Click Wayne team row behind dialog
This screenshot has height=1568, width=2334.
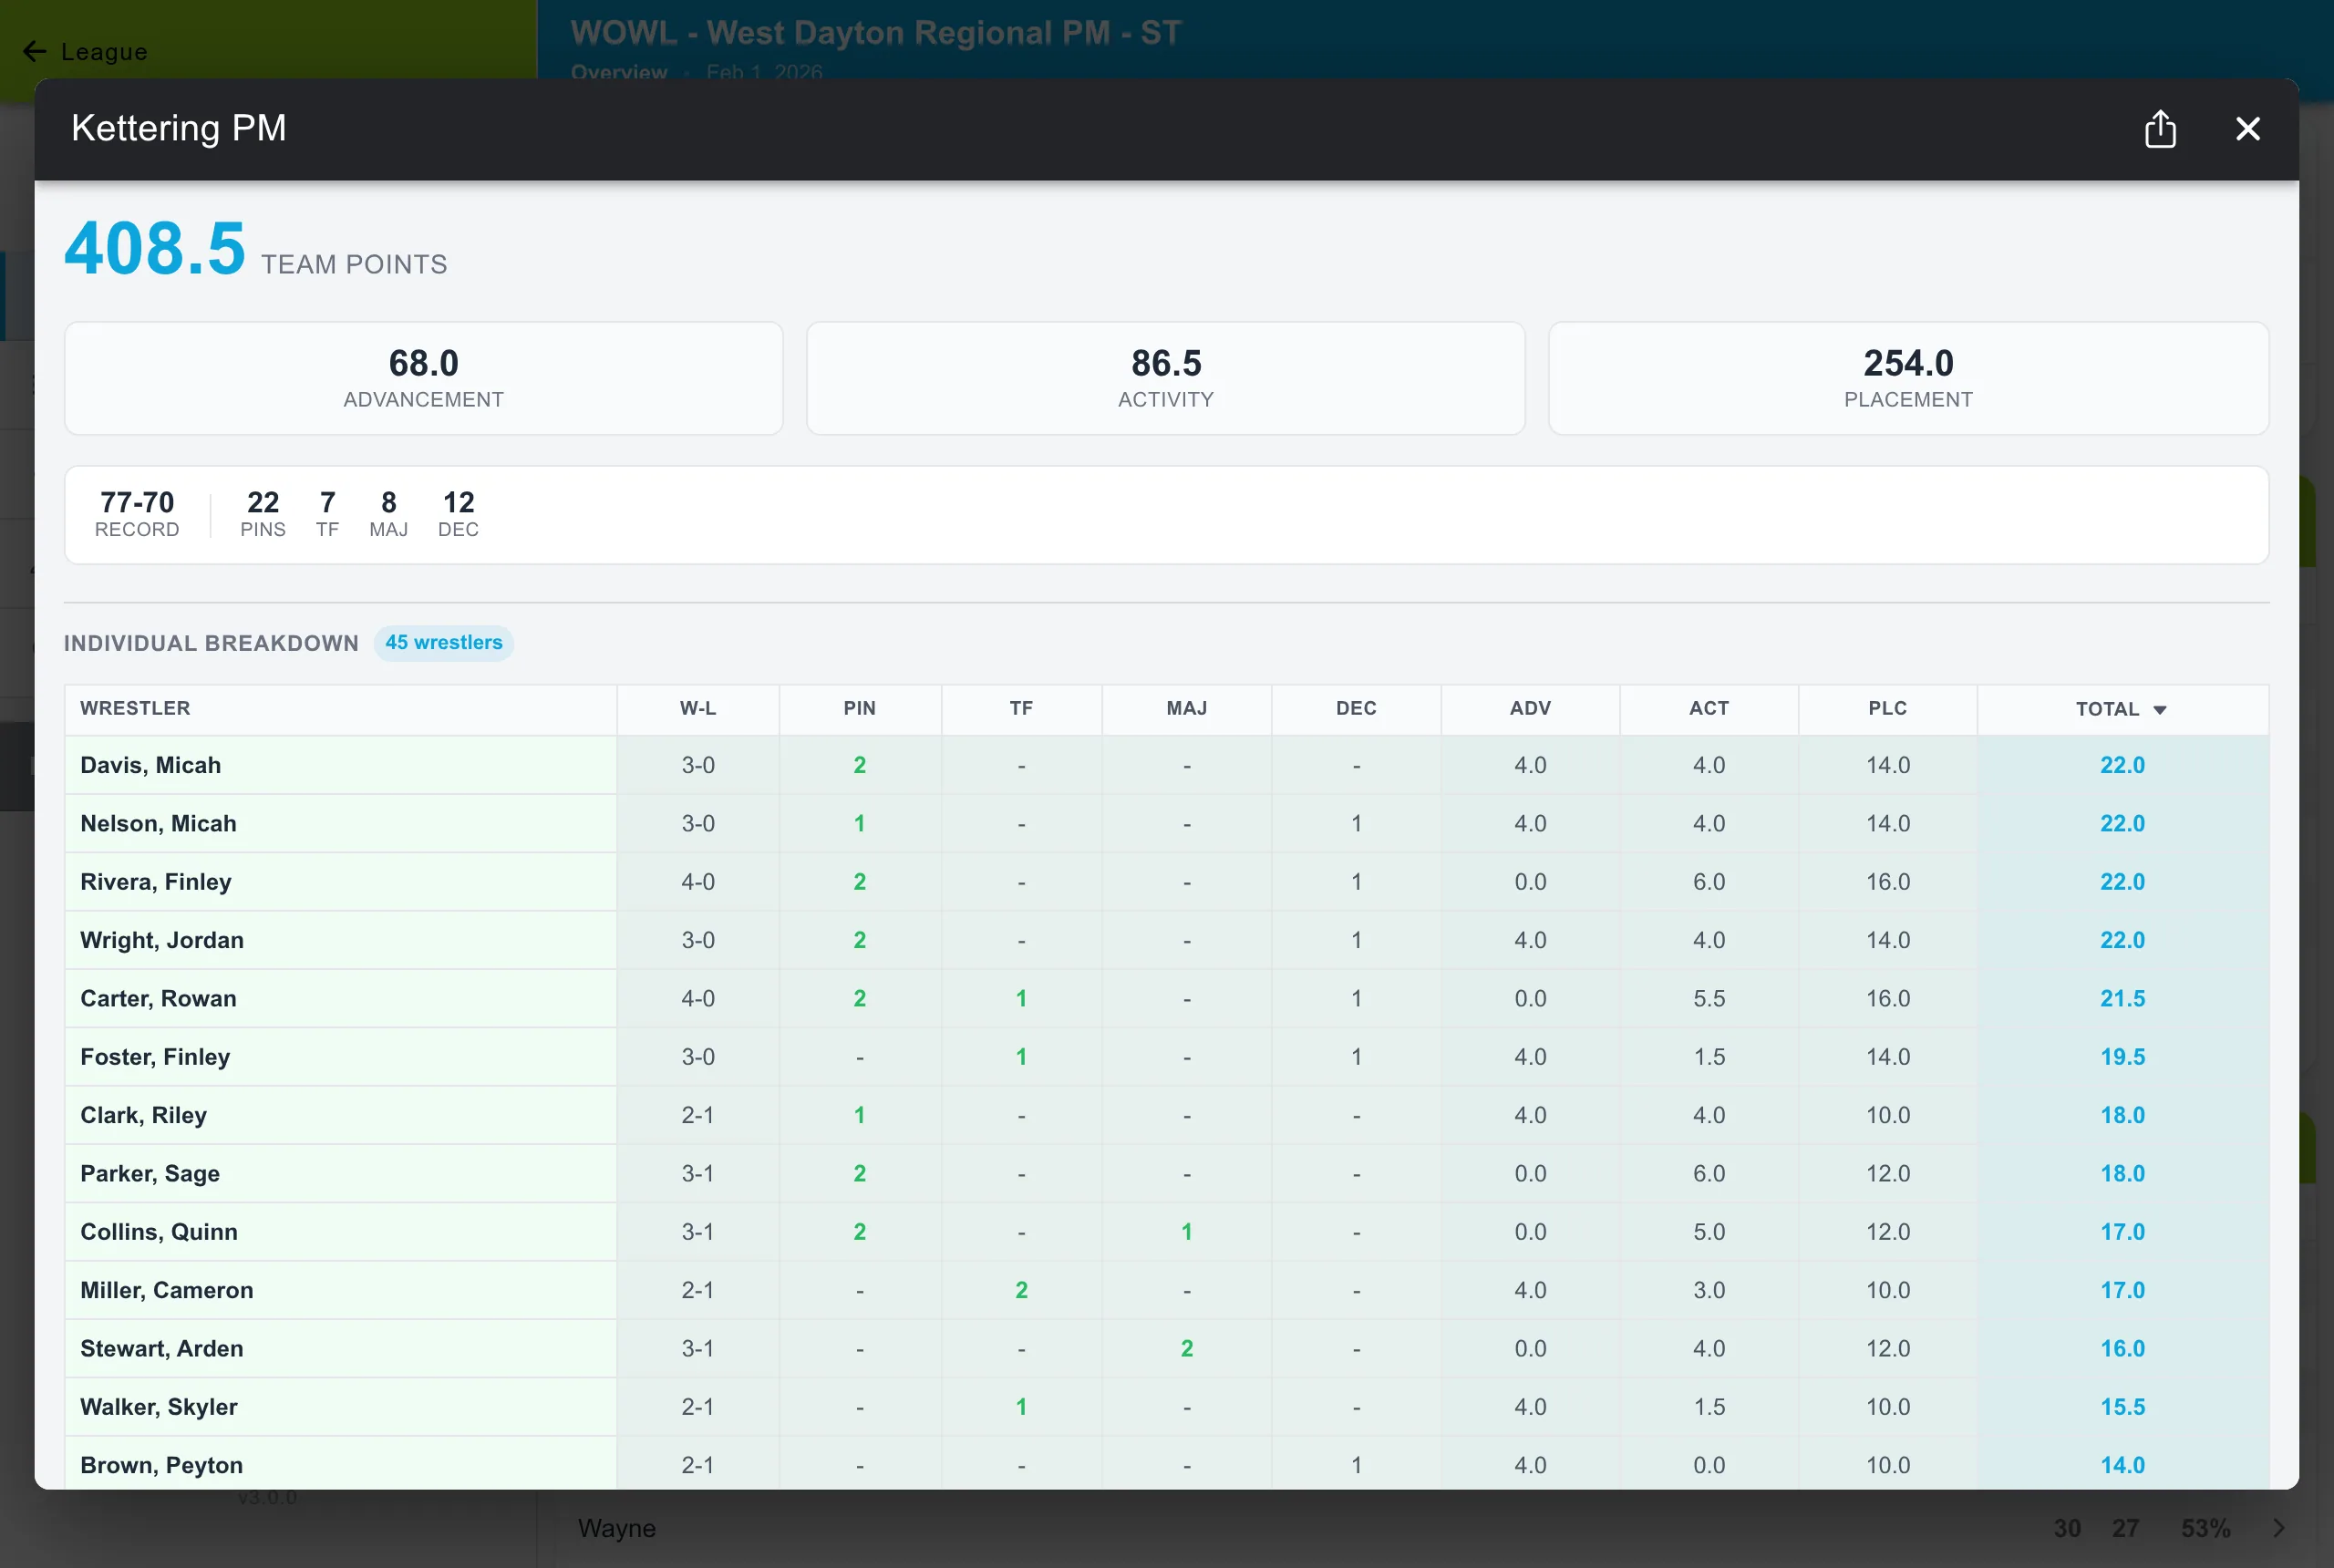pyautogui.click(x=1435, y=1528)
